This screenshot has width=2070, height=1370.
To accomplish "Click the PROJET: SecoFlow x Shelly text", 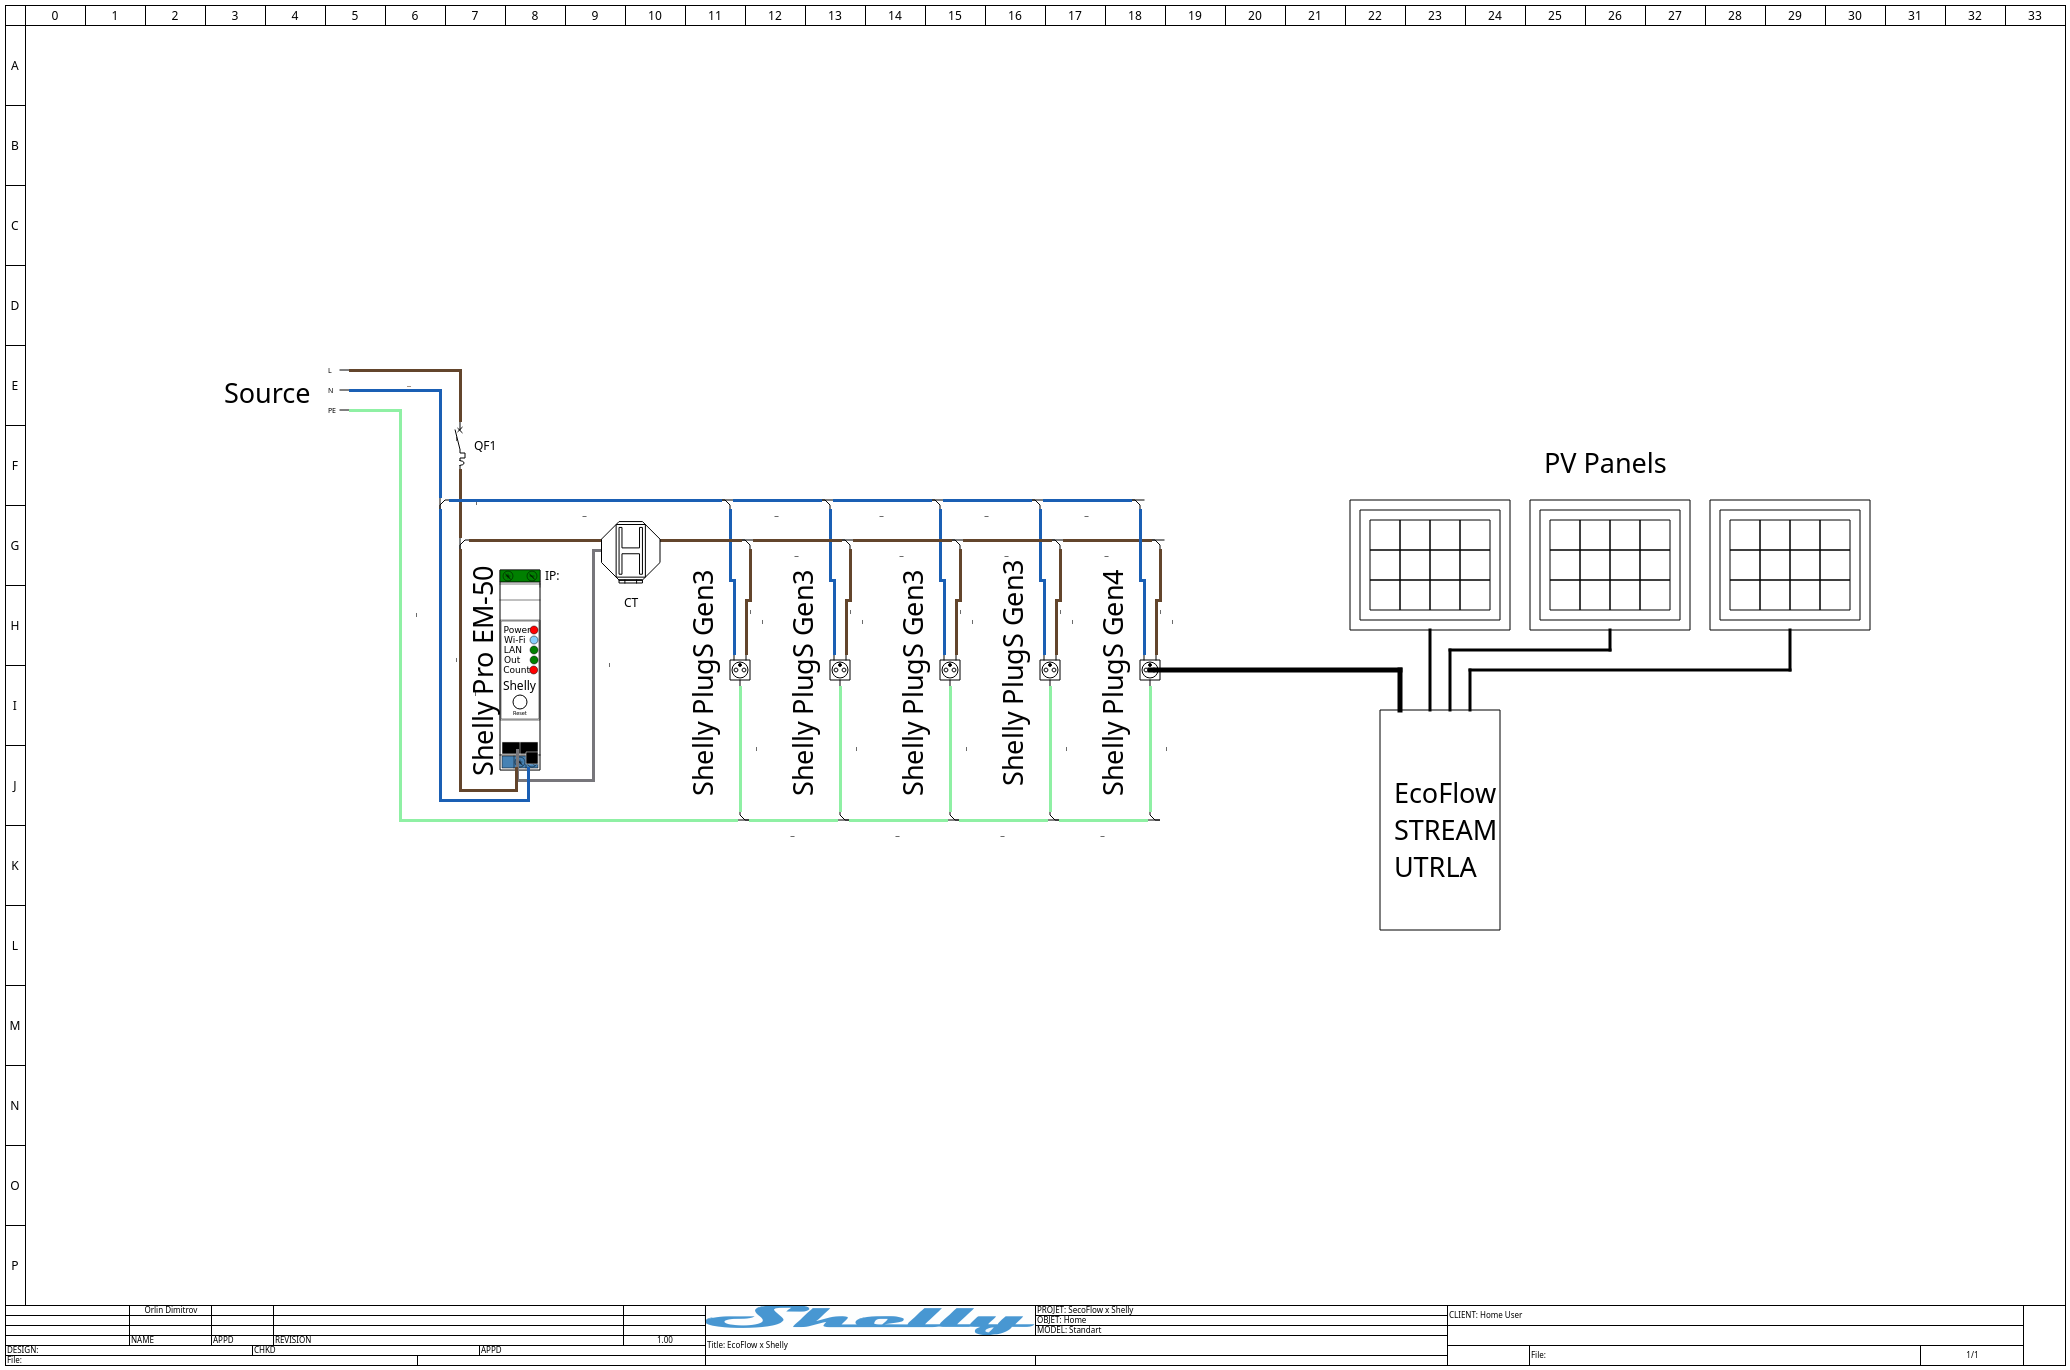I will click(1085, 1310).
